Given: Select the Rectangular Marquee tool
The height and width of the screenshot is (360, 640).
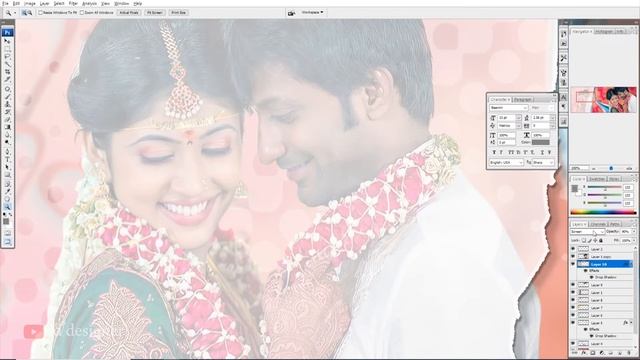Looking at the screenshot, I should (x=7, y=49).
